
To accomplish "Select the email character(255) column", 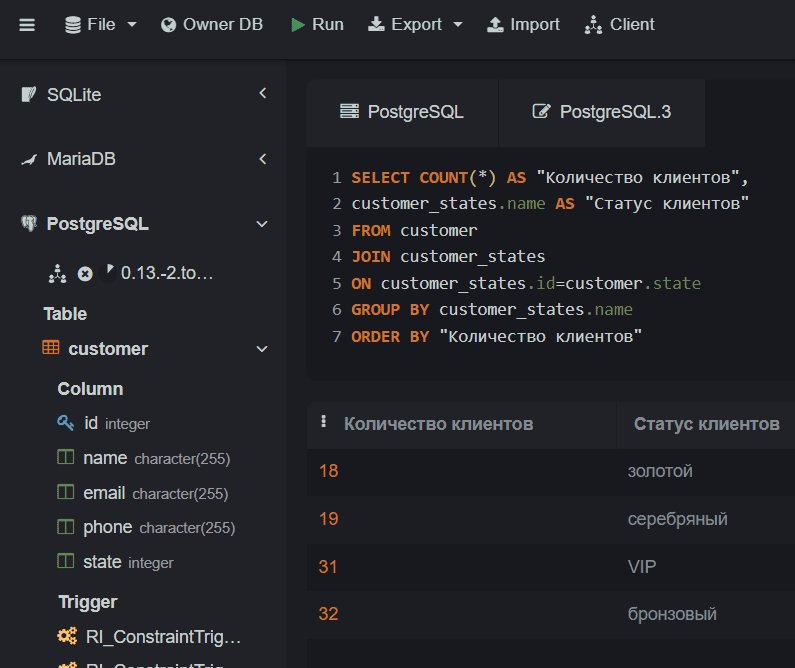I will [x=156, y=493].
